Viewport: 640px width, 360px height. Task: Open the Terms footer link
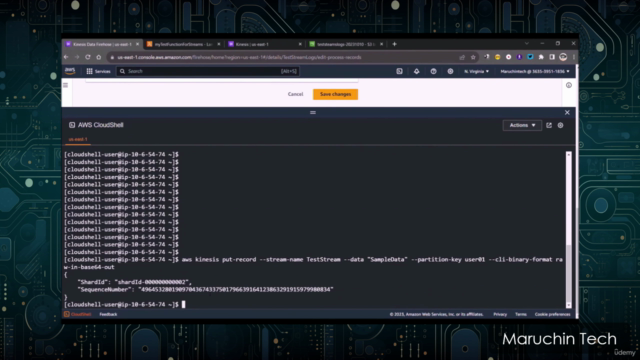520,314
